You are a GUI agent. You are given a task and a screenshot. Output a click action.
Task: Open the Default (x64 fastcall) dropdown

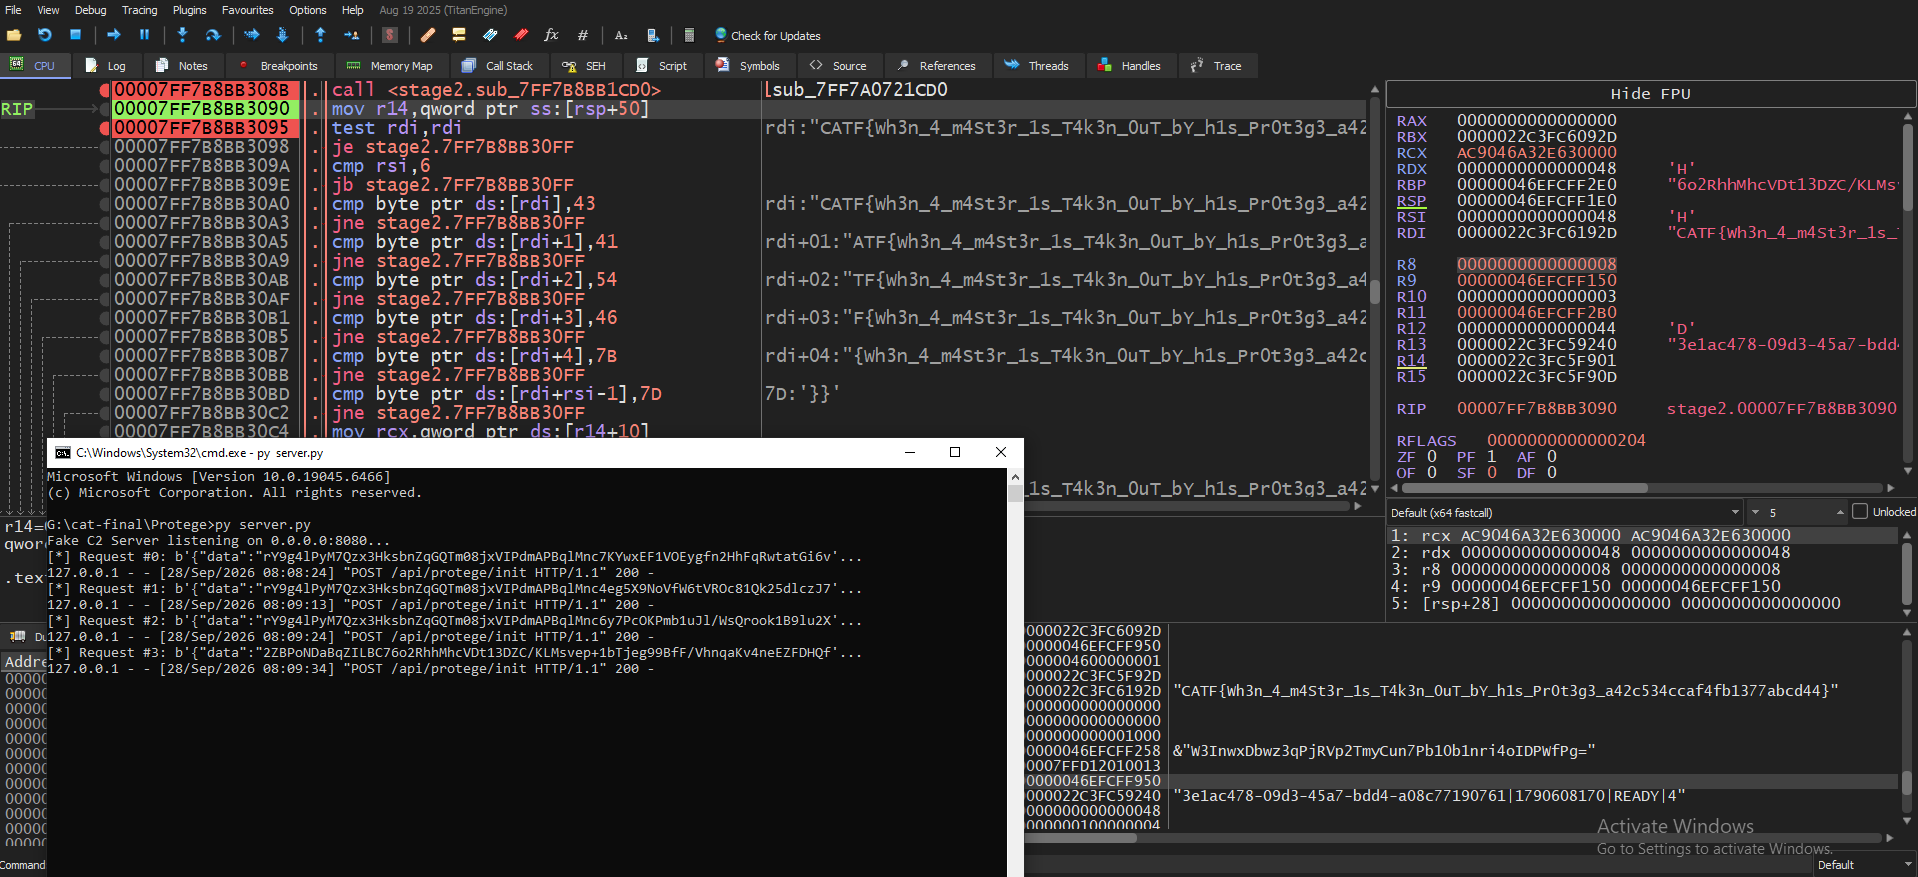click(1566, 512)
